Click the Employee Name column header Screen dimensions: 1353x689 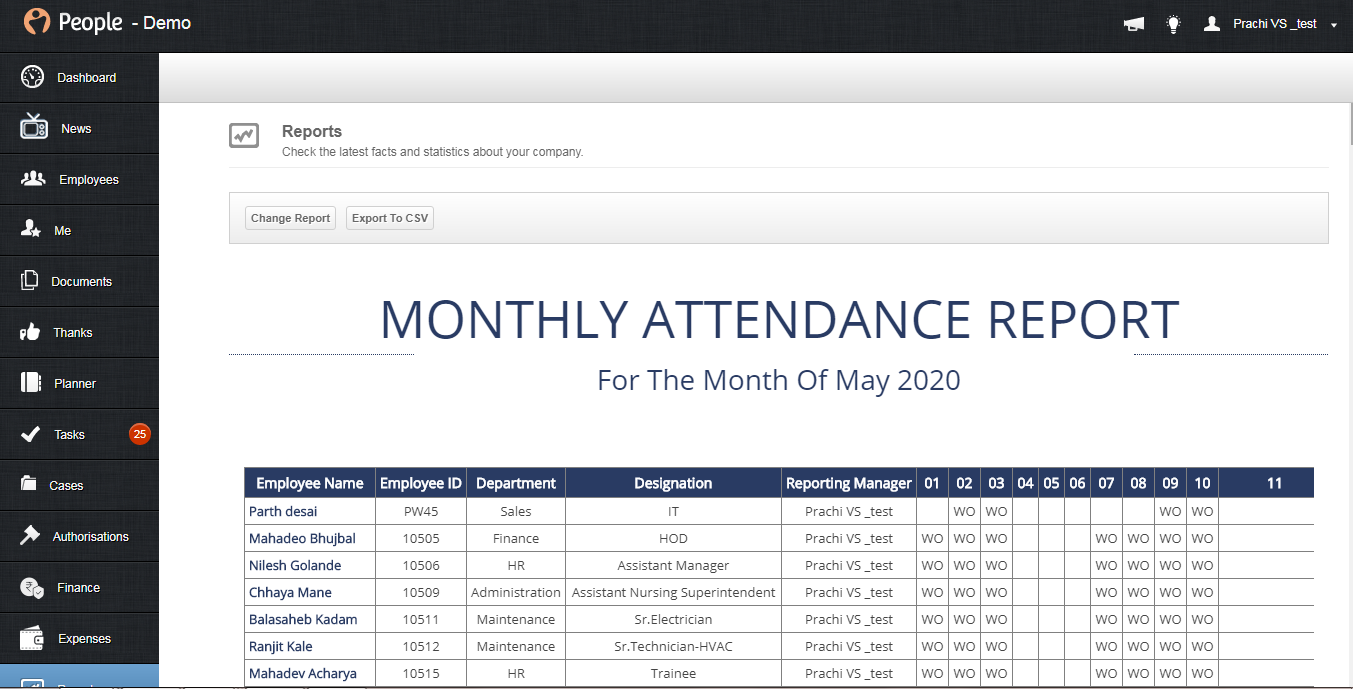[310, 483]
